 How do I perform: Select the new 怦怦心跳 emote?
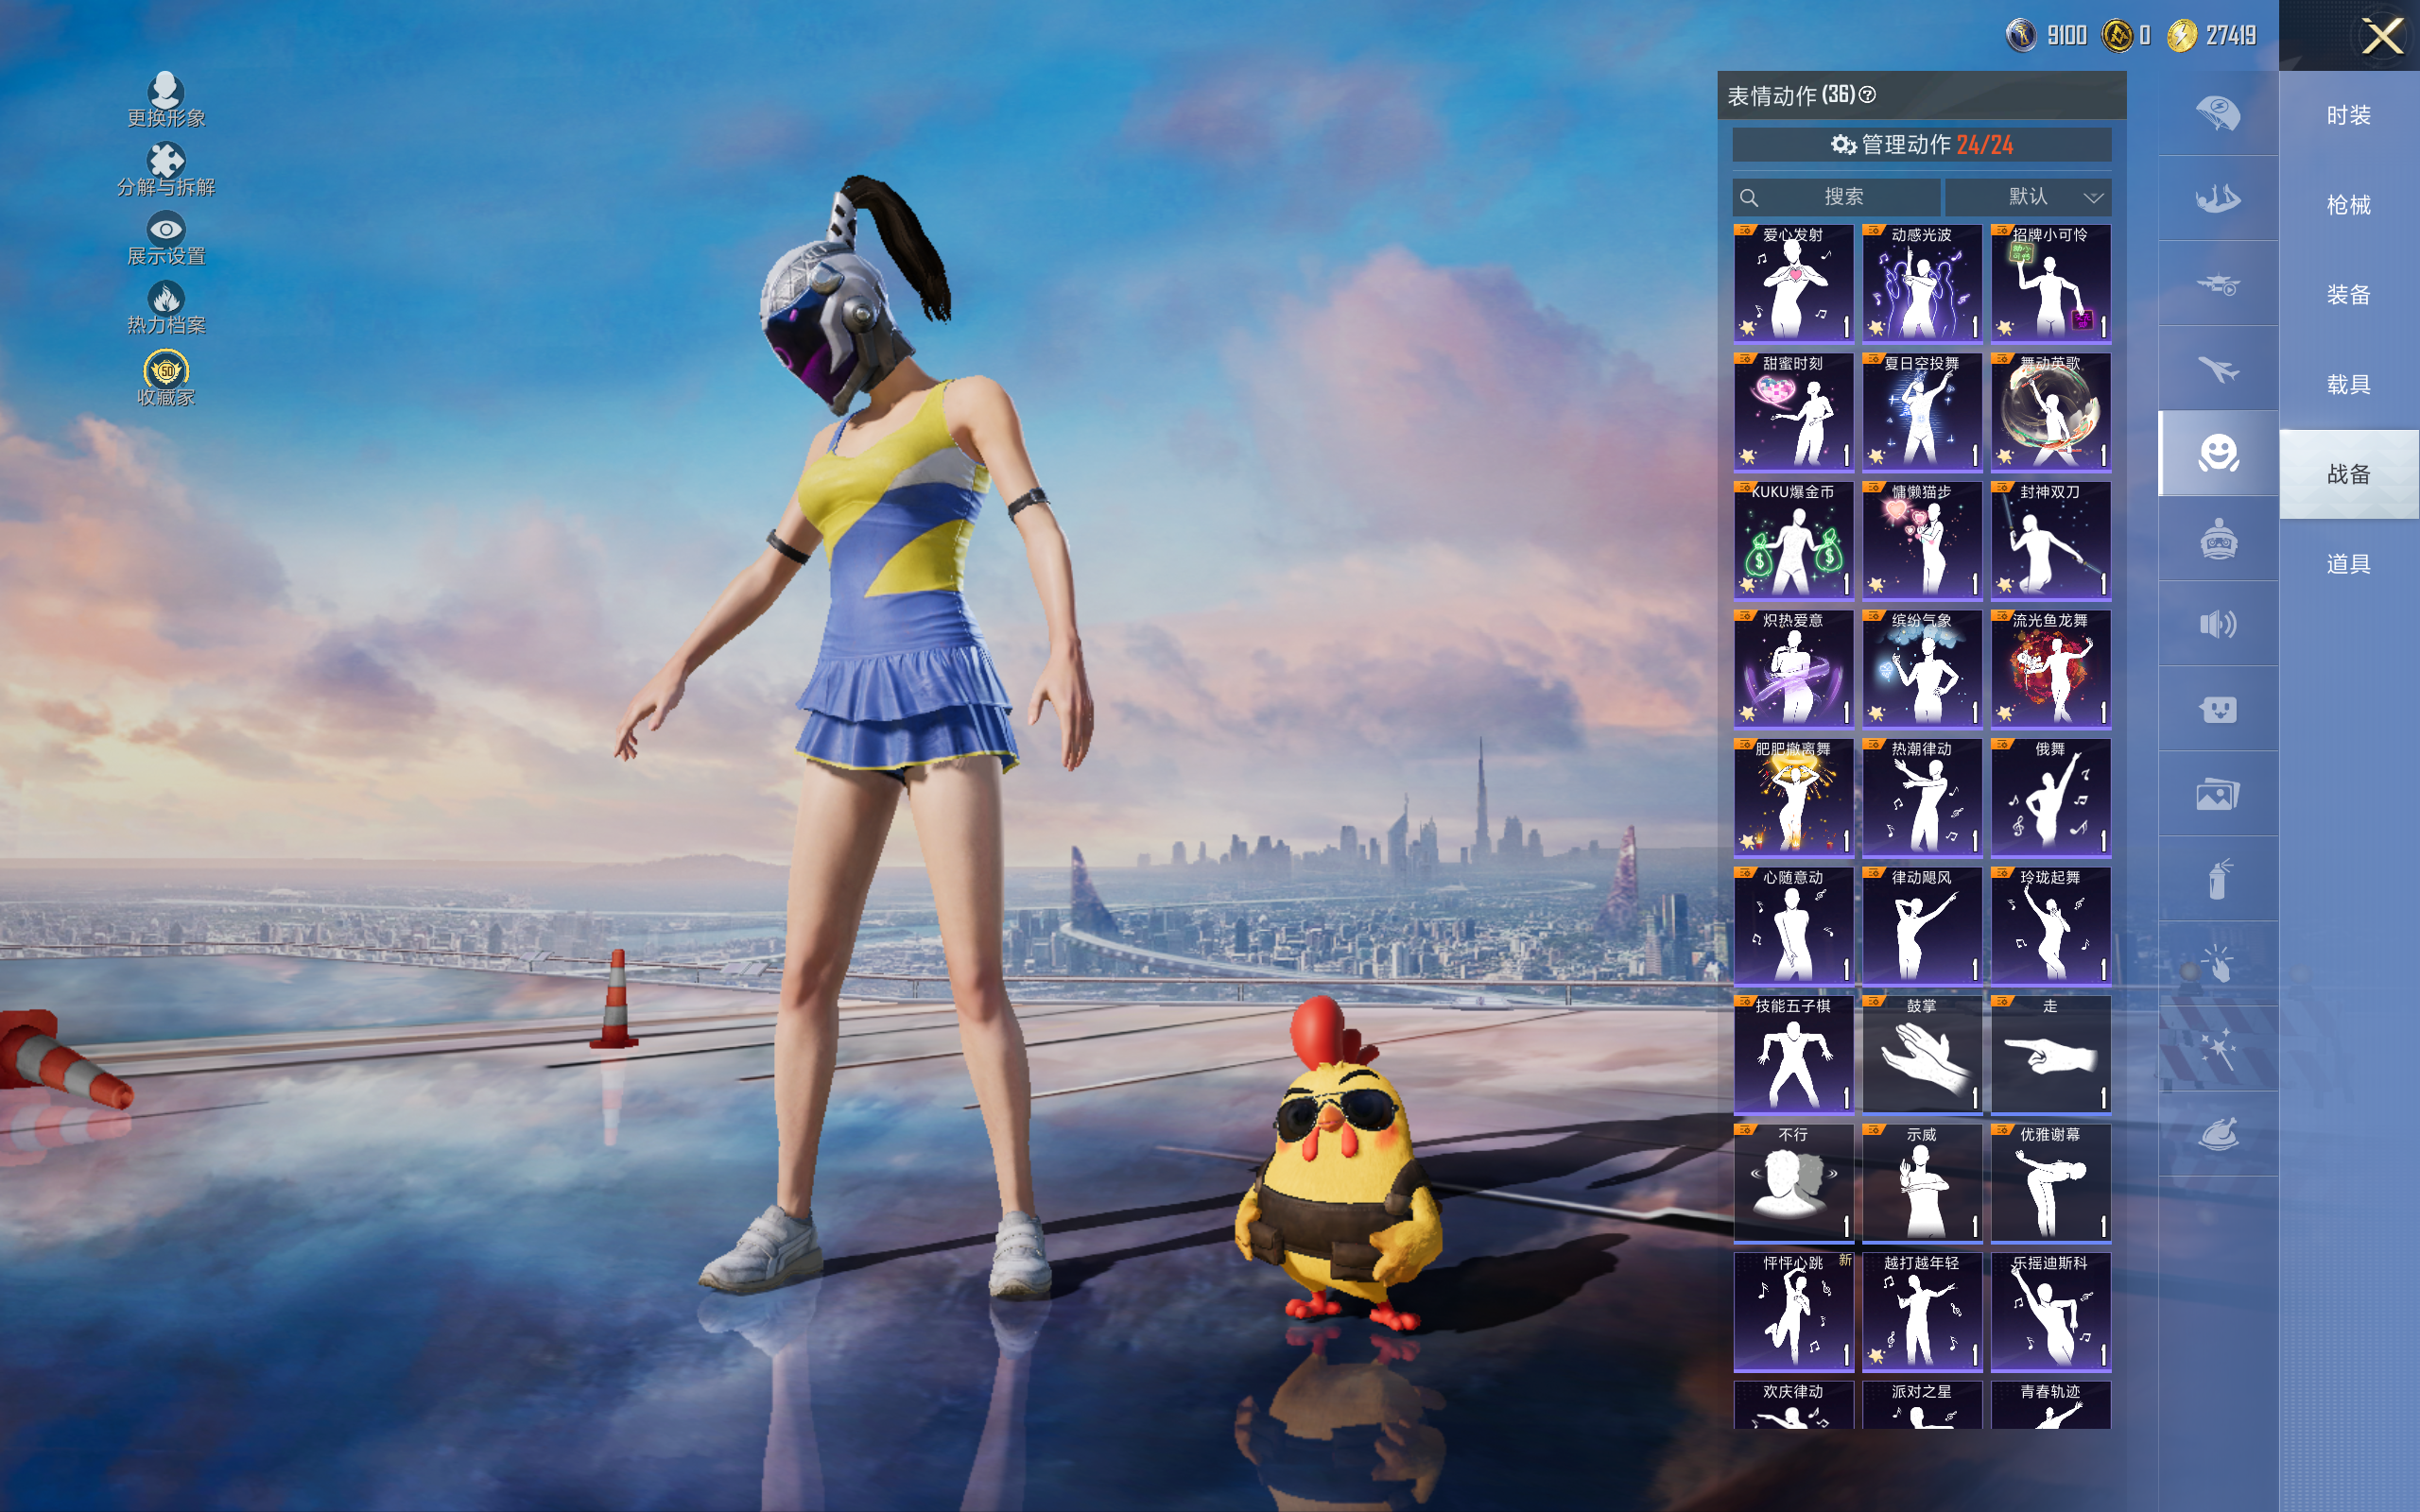tap(1793, 1311)
